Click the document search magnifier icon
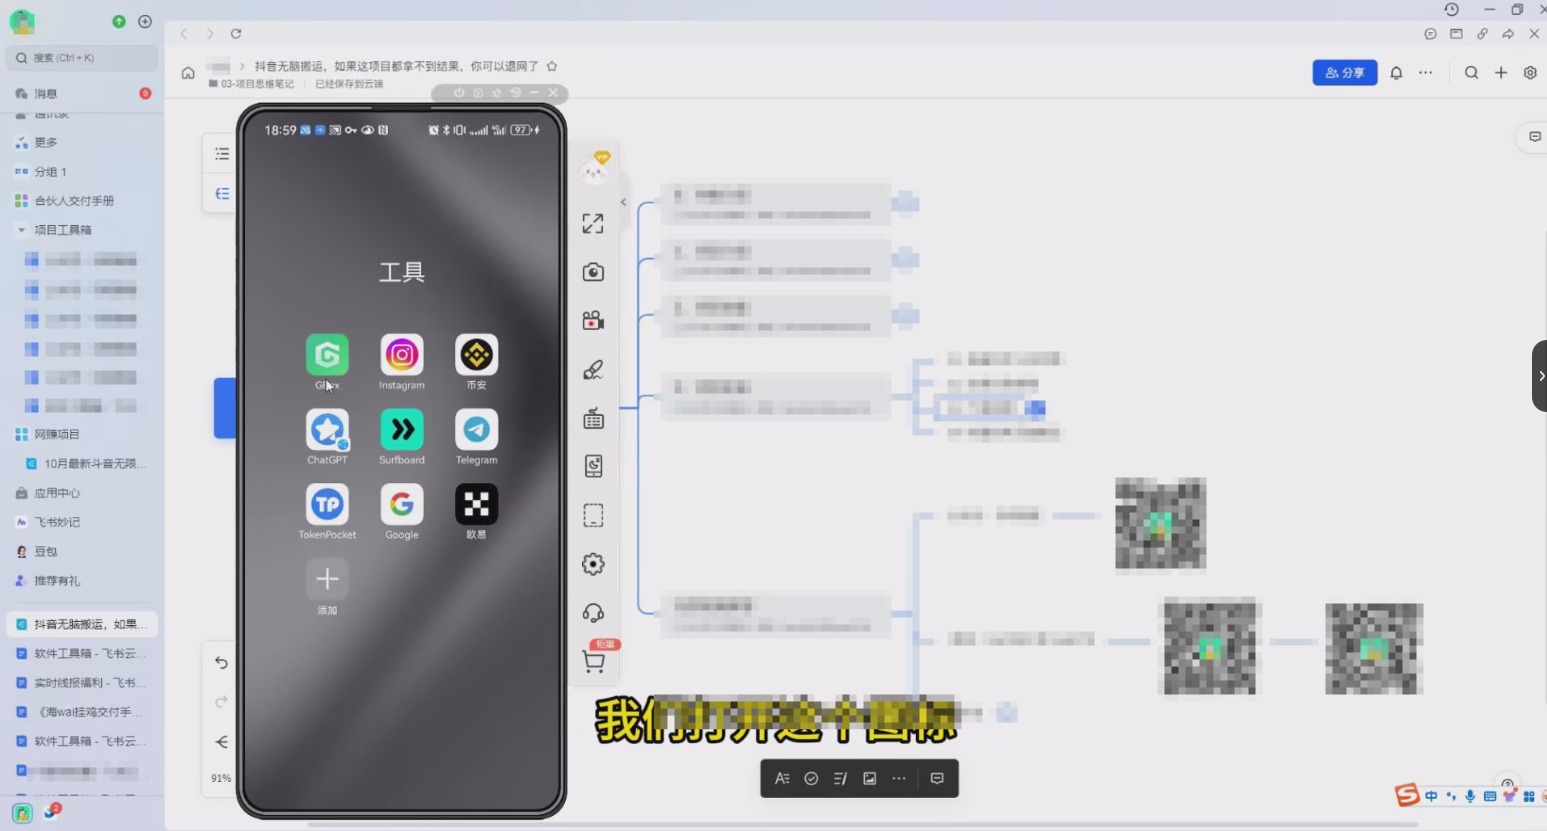This screenshot has height=831, width=1547. [1471, 73]
